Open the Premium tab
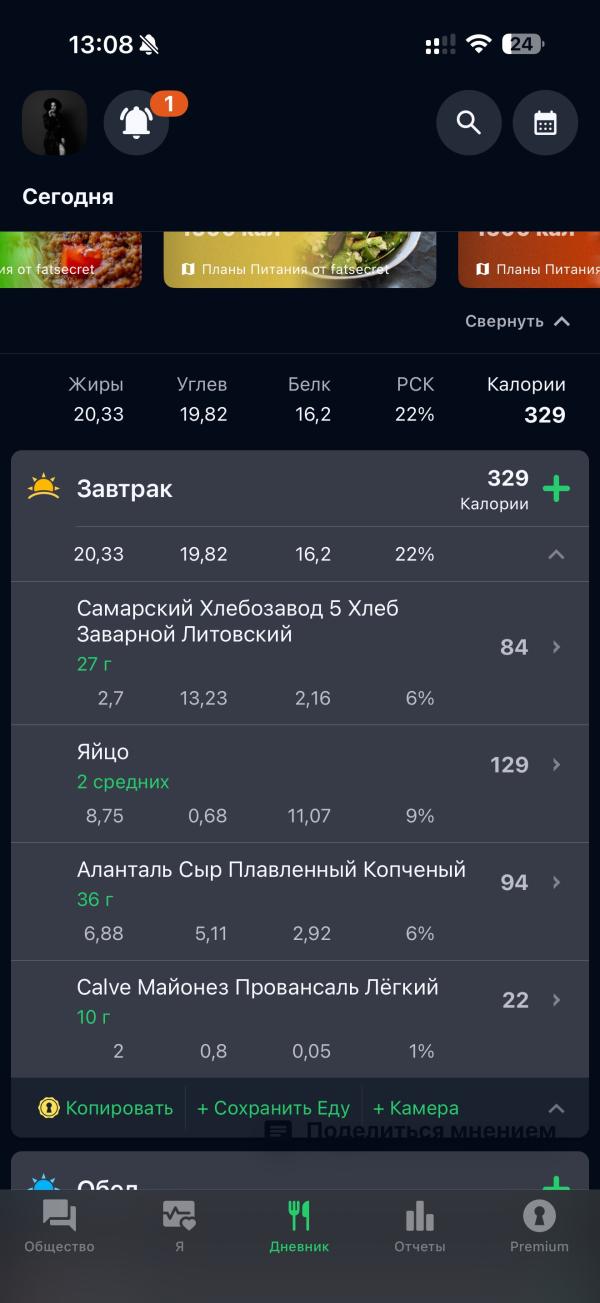This screenshot has height=1303, width=600. (539, 1226)
